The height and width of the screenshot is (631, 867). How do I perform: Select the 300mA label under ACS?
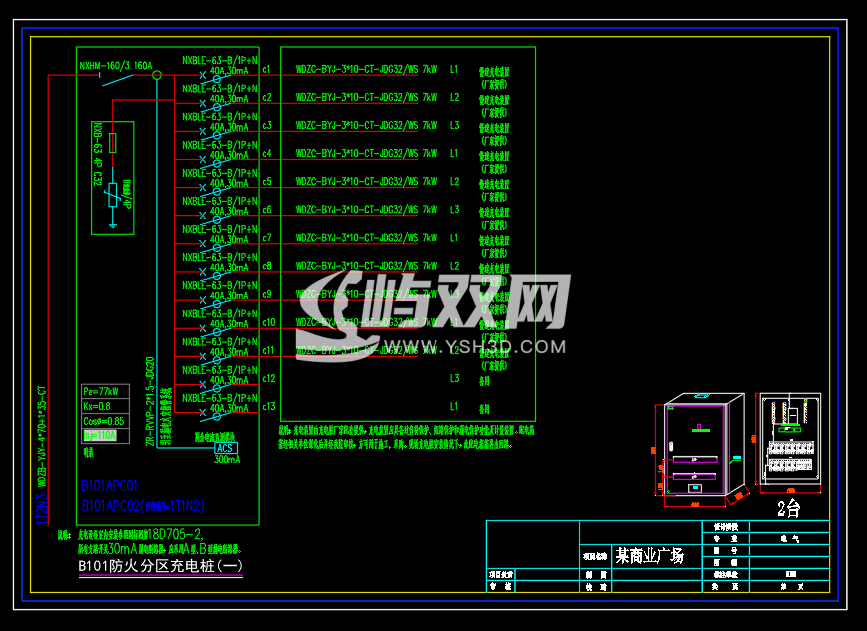(227, 460)
